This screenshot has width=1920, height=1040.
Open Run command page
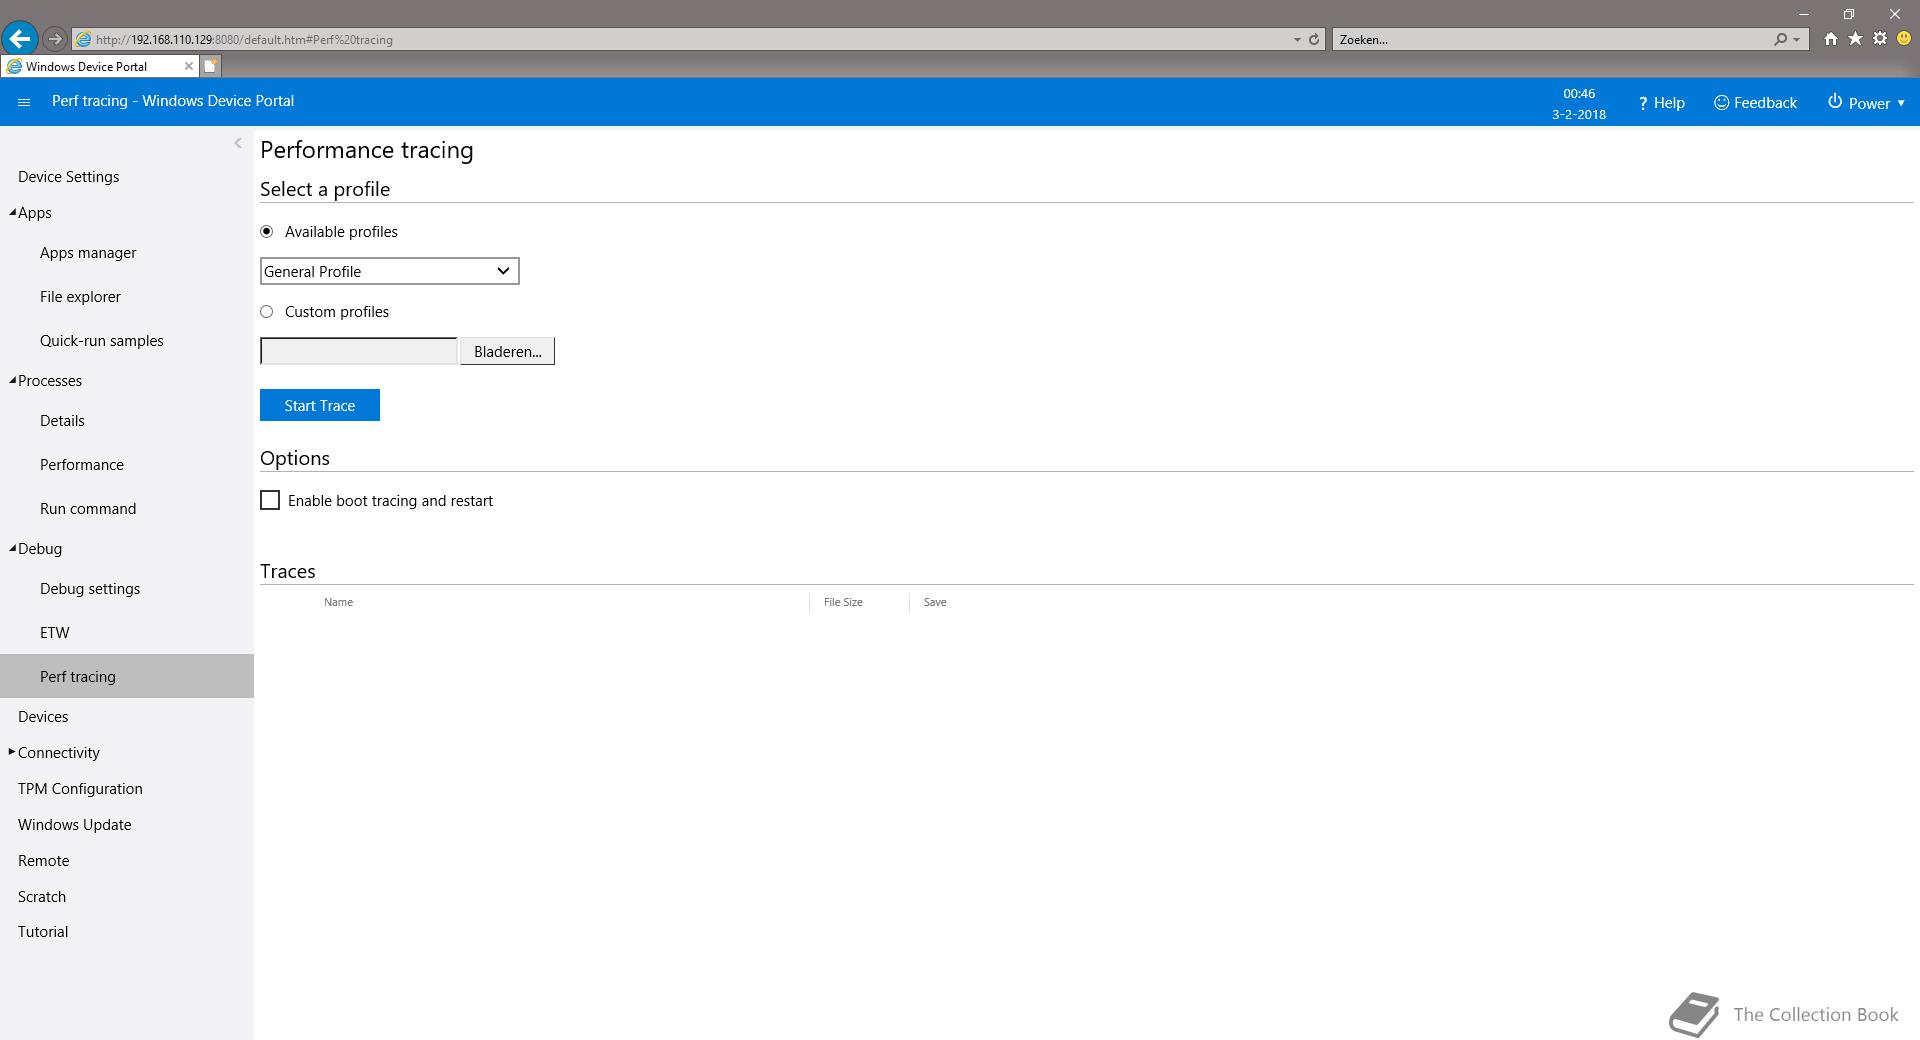click(88, 508)
